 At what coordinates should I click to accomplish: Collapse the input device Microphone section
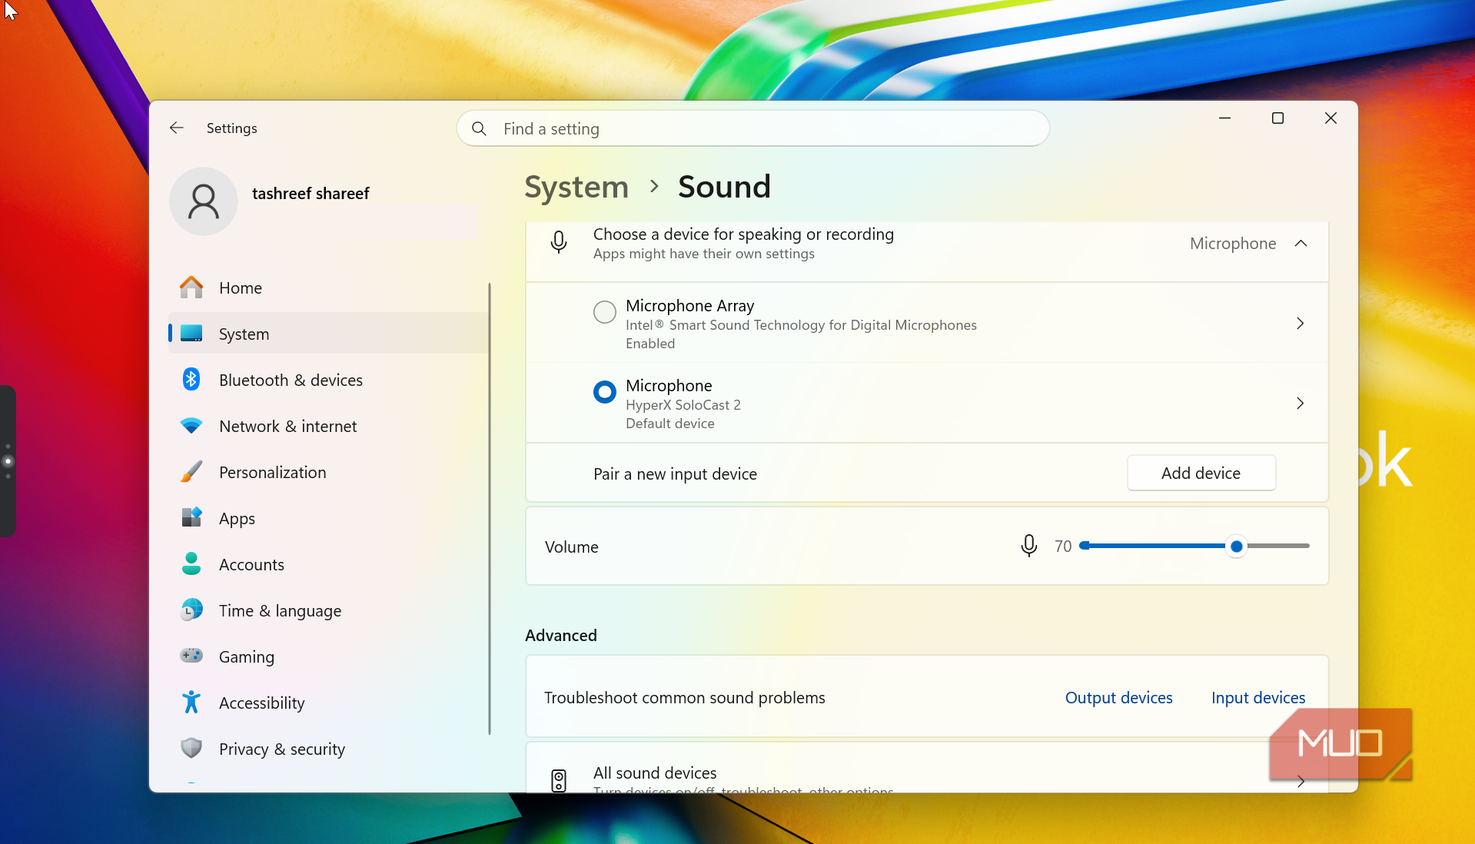point(1301,243)
